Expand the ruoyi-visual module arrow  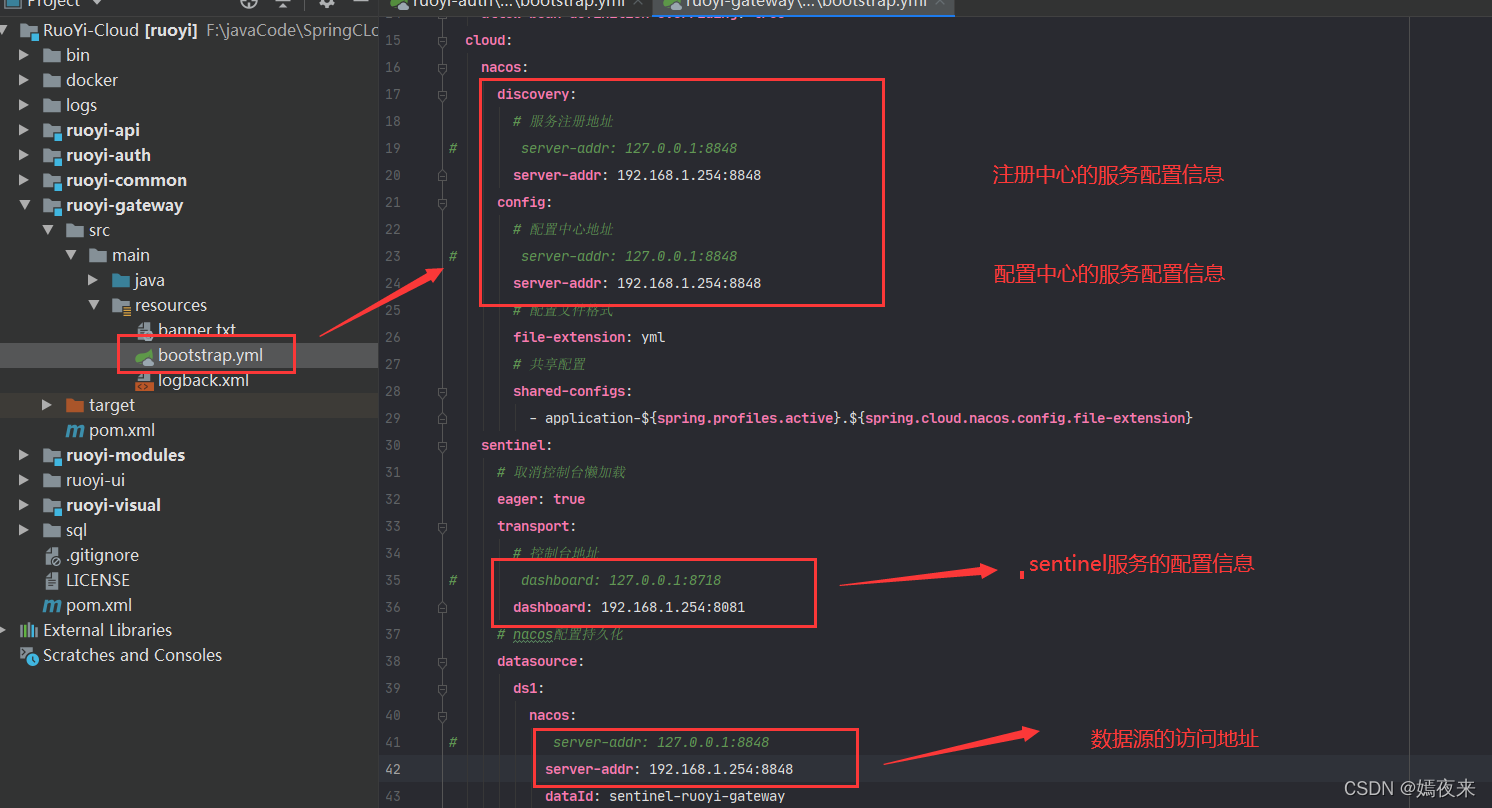[24, 506]
